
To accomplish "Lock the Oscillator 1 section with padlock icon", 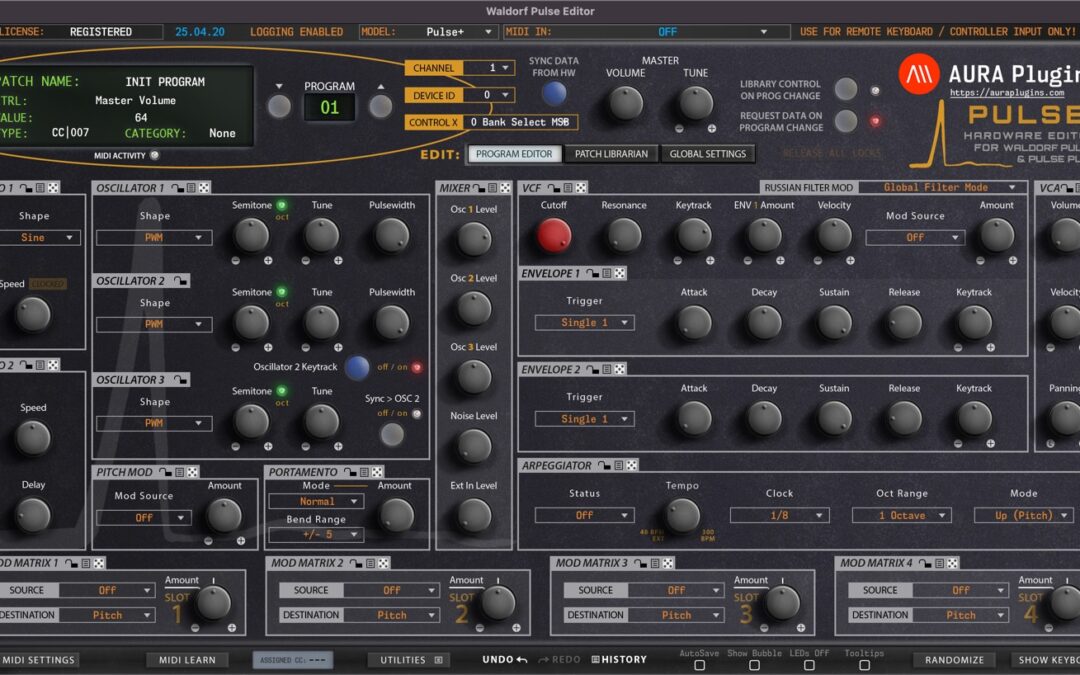I will [x=177, y=188].
